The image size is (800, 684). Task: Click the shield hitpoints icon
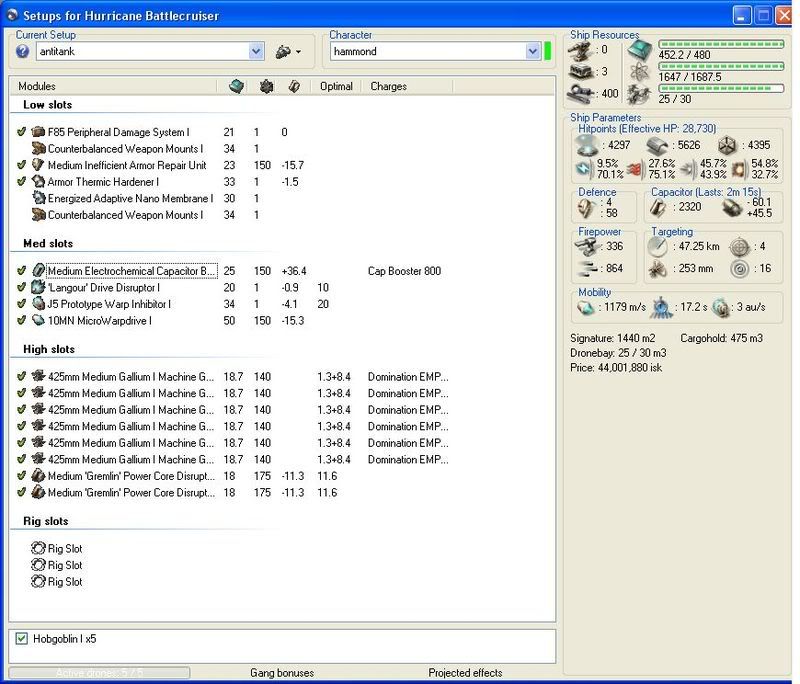point(587,145)
